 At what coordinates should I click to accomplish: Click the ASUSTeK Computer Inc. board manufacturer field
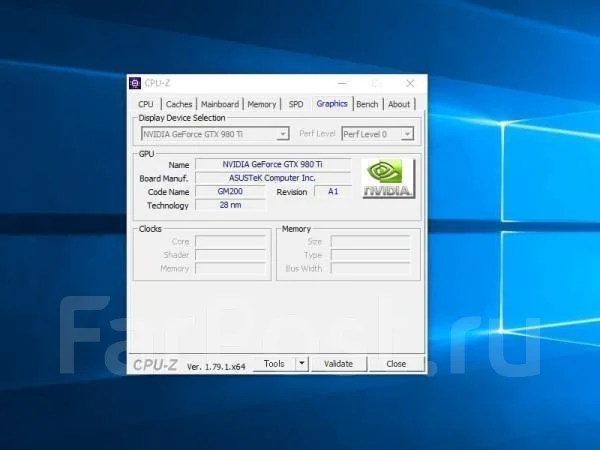pos(273,178)
